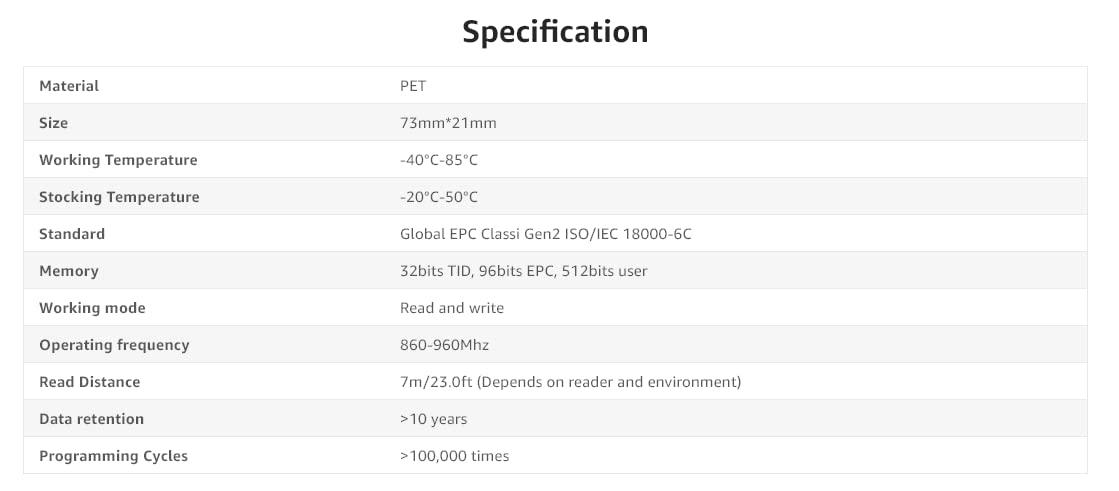
Task: Select the Material label cell
Action: 69,86
